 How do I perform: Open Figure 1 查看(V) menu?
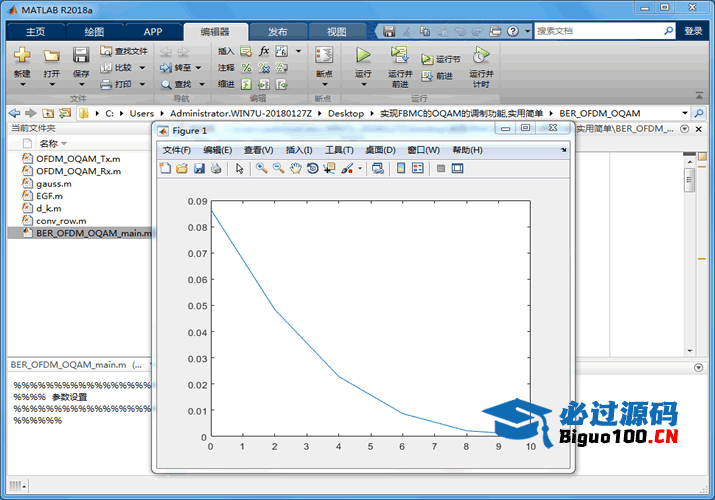[x=258, y=150]
